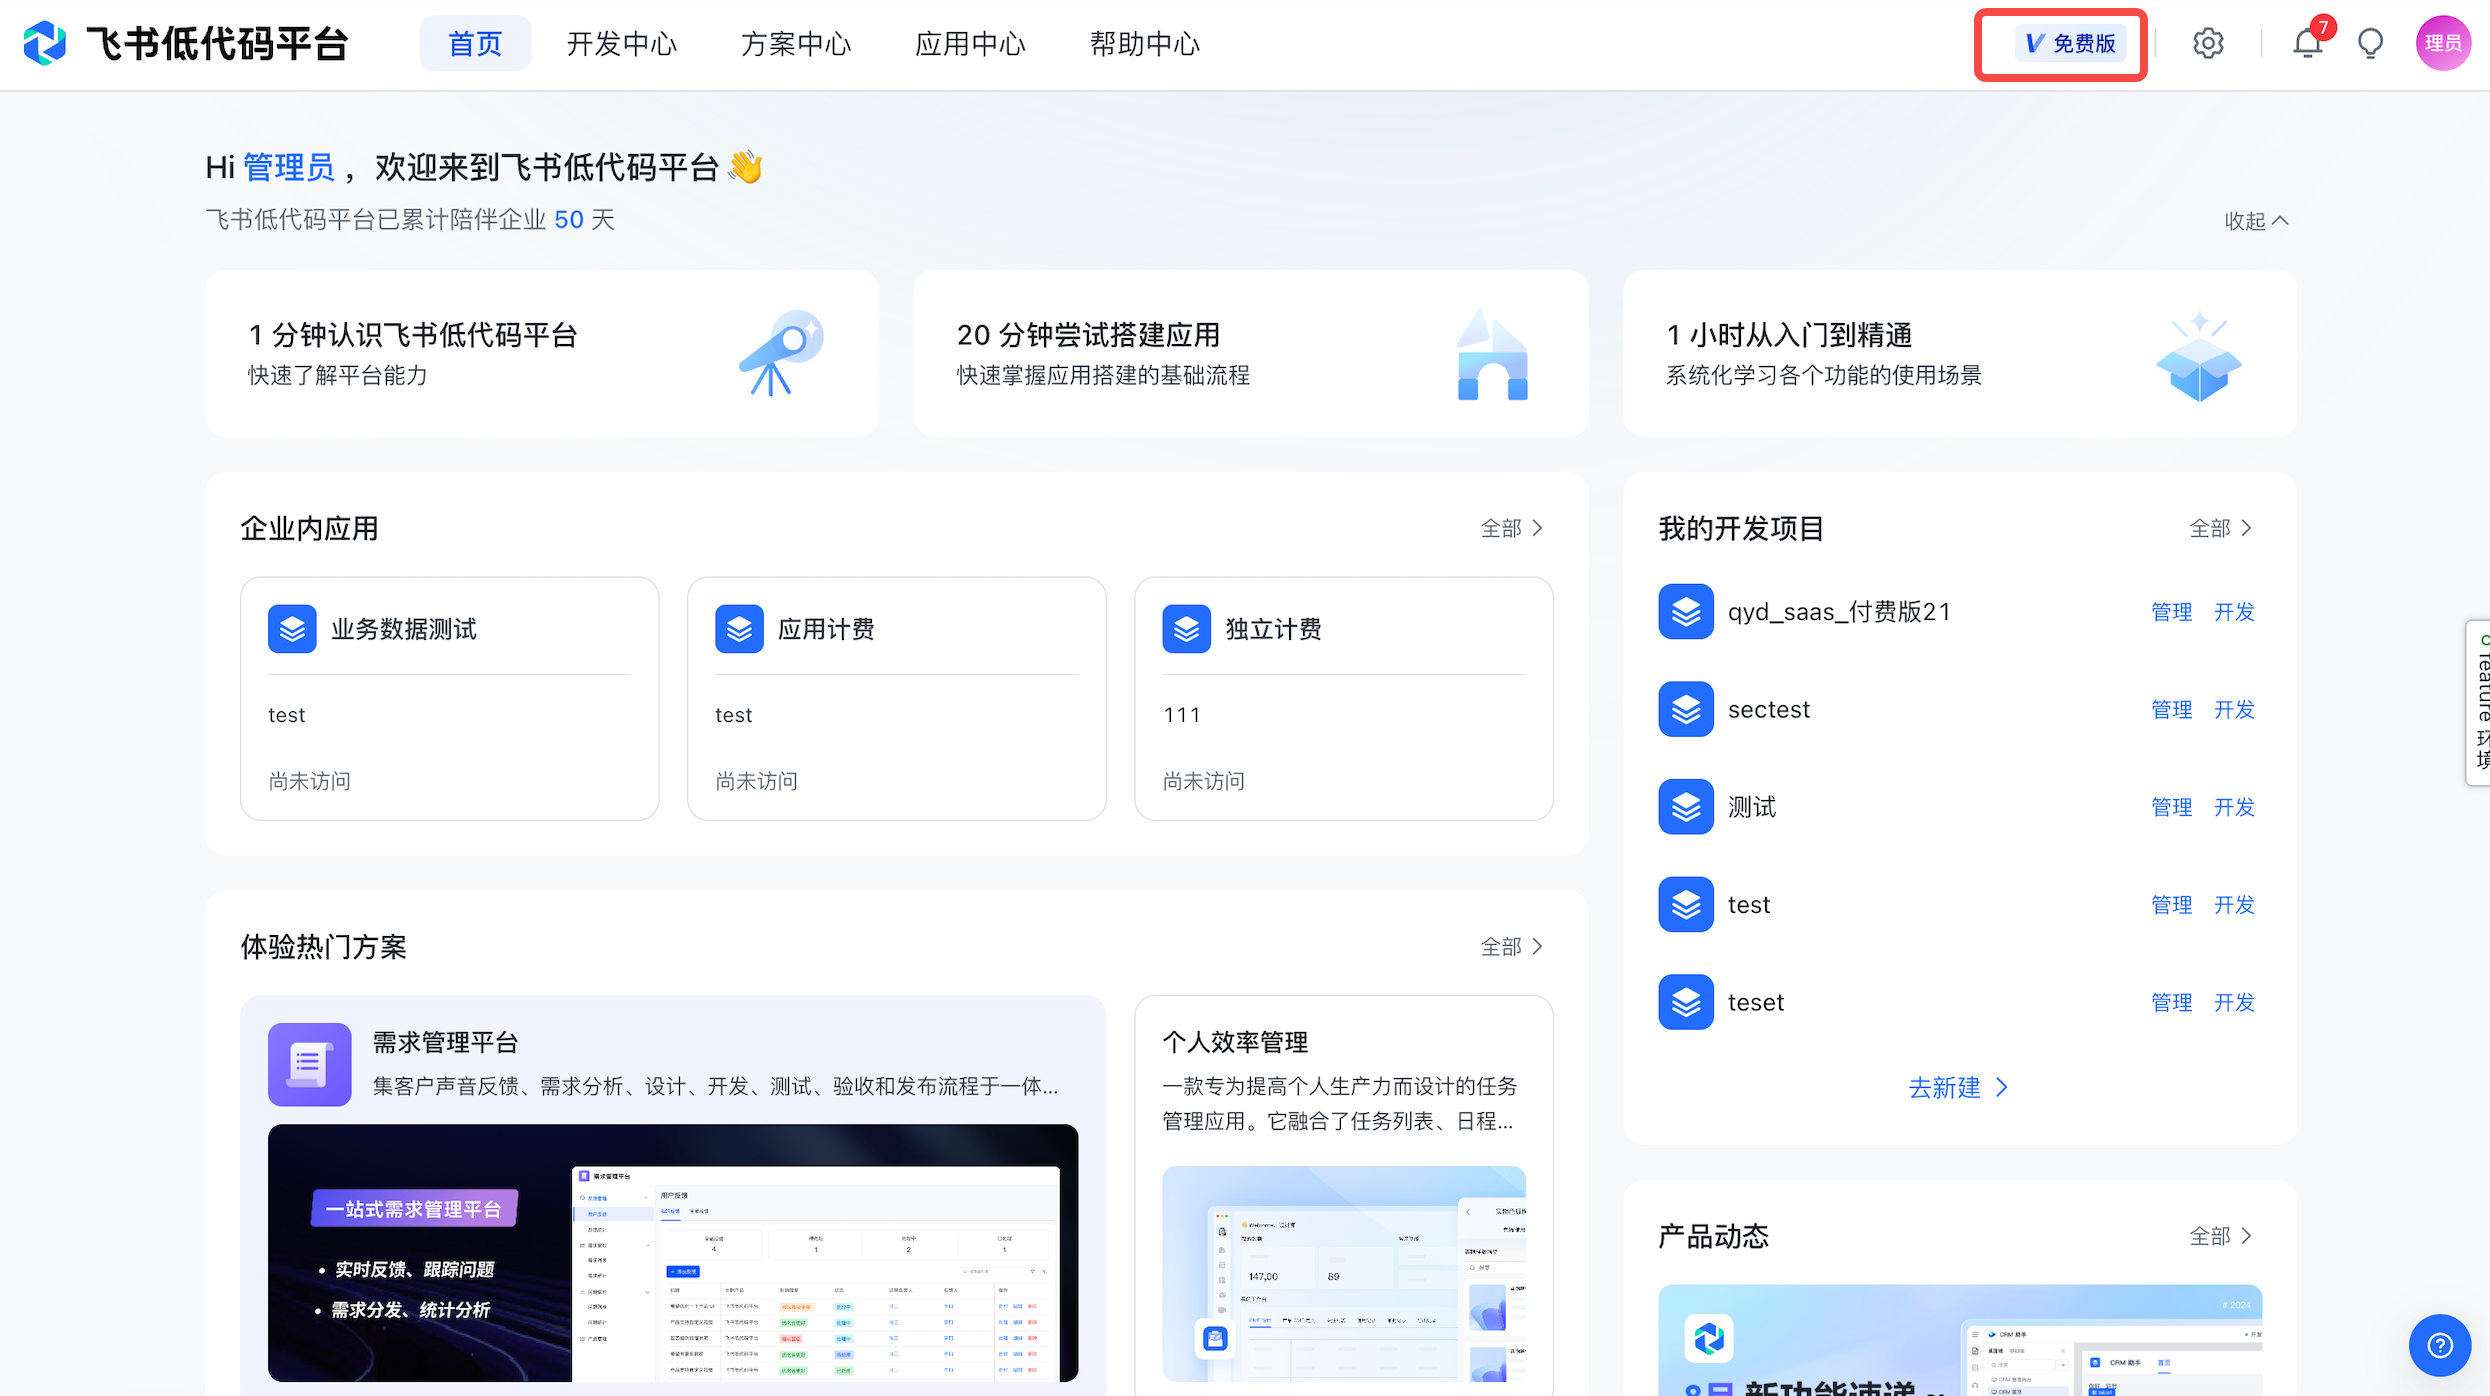Screen dimensions: 2490x1396
Task: Click the 50 天 accompaniment days text
Action: pyautogui.click(x=584, y=220)
